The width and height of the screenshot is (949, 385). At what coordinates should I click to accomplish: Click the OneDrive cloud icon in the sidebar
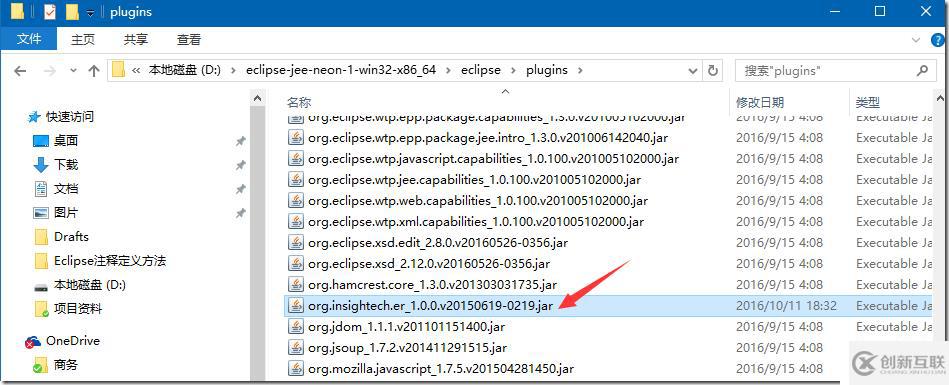pyautogui.click(x=33, y=341)
